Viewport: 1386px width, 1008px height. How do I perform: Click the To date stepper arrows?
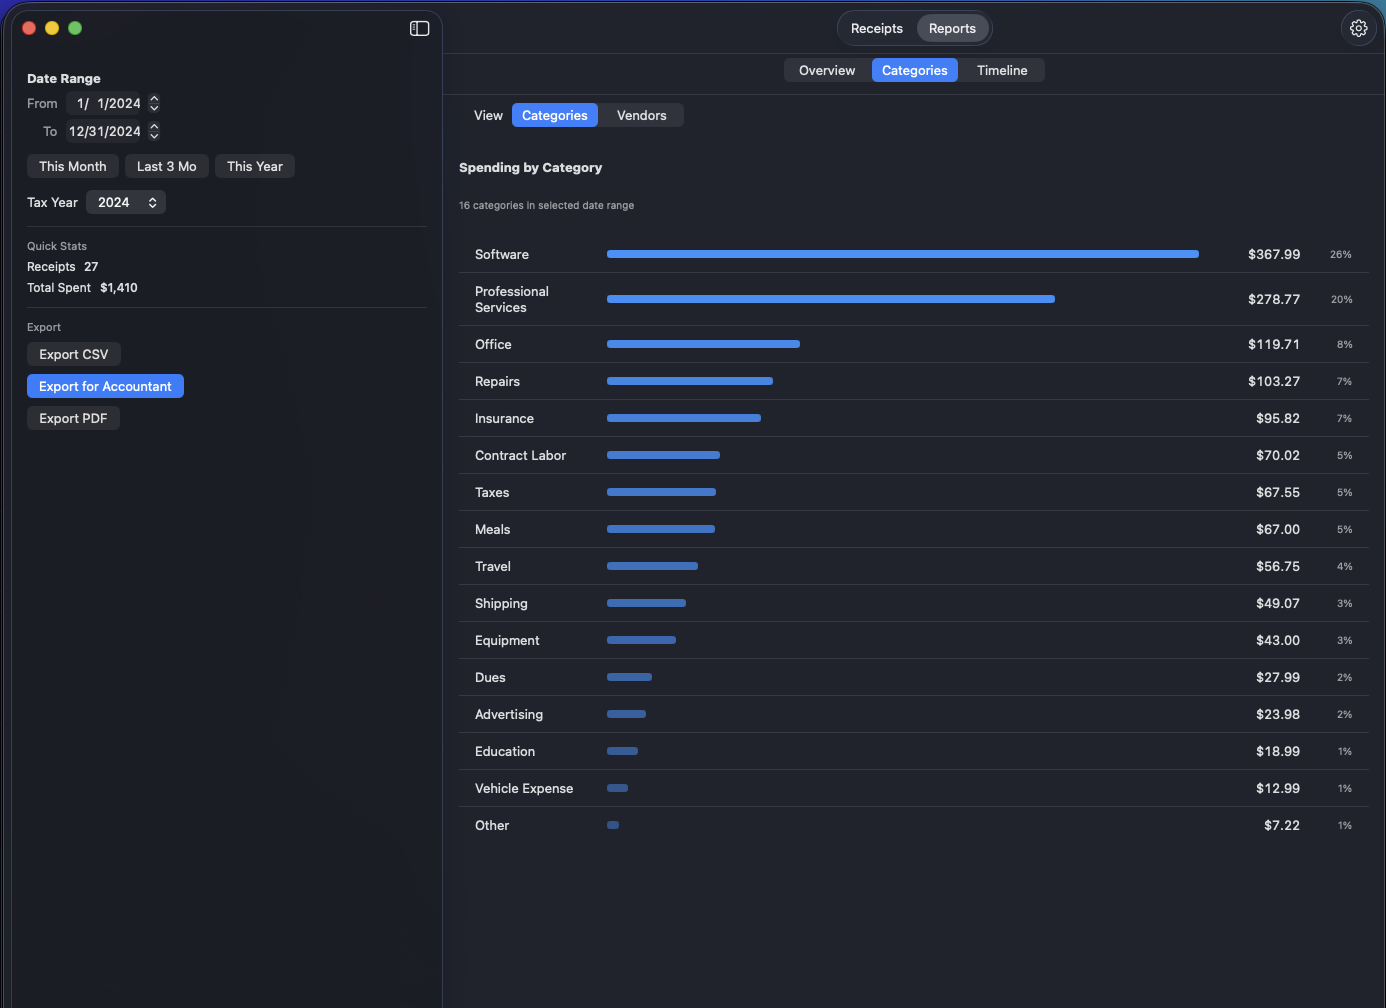coord(154,132)
